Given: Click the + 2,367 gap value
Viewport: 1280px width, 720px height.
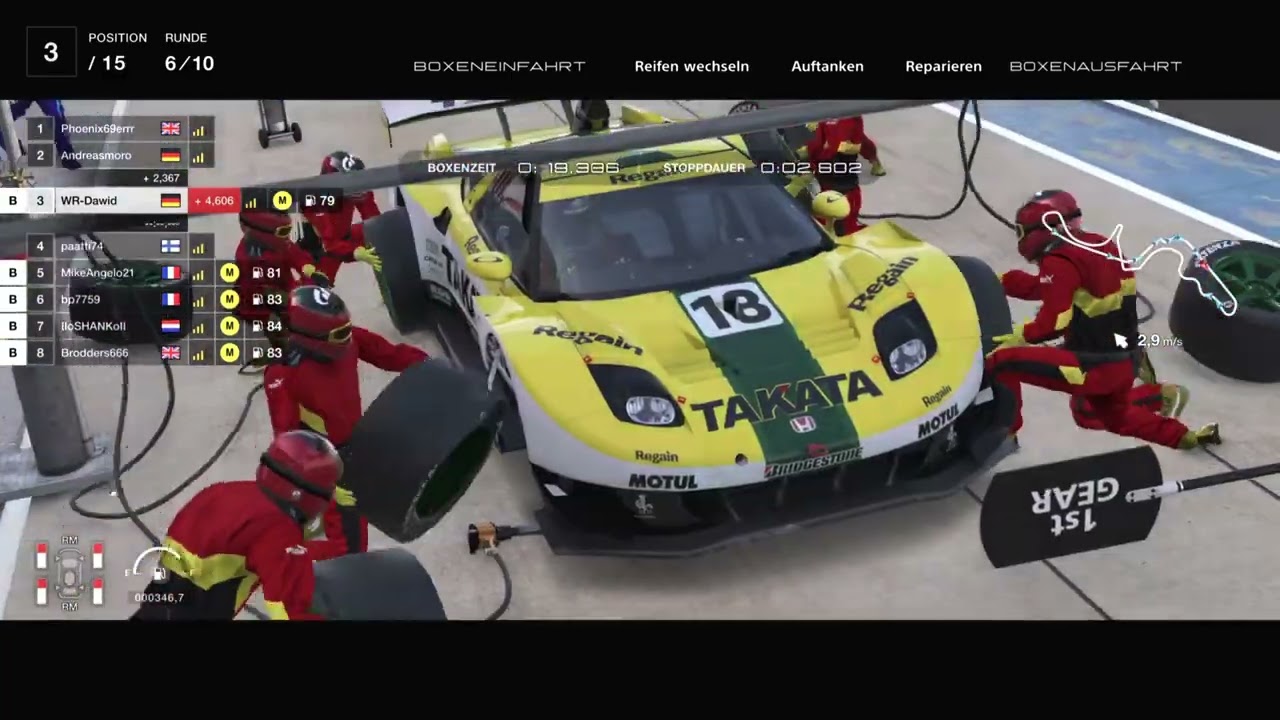Looking at the screenshot, I should pyautogui.click(x=161, y=178).
